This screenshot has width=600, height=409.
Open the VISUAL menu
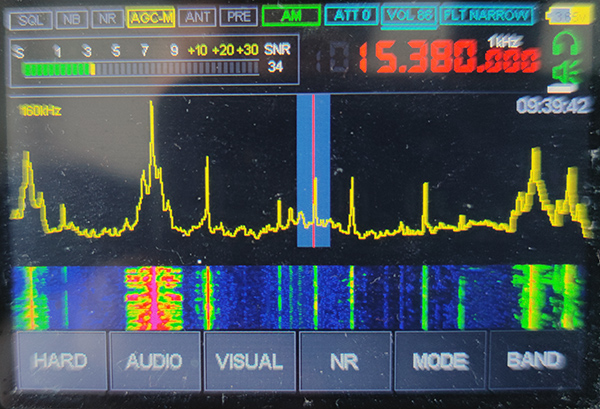(x=249, y=360)
